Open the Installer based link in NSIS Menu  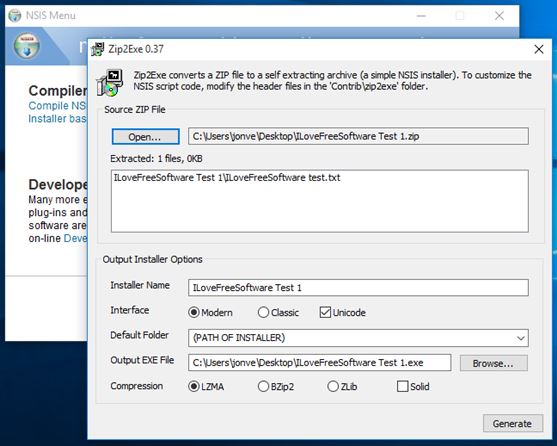pos(57,119)
